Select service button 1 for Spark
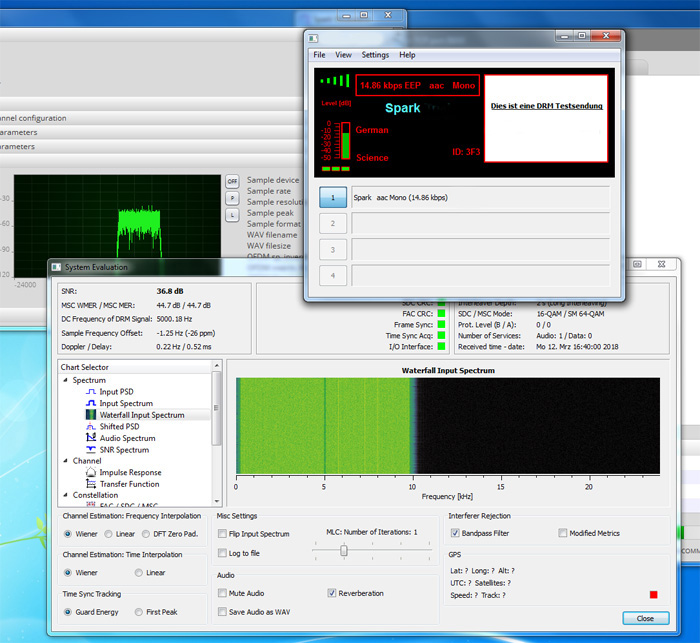Screen dimensions: 700x643 [x=332, y=198]
